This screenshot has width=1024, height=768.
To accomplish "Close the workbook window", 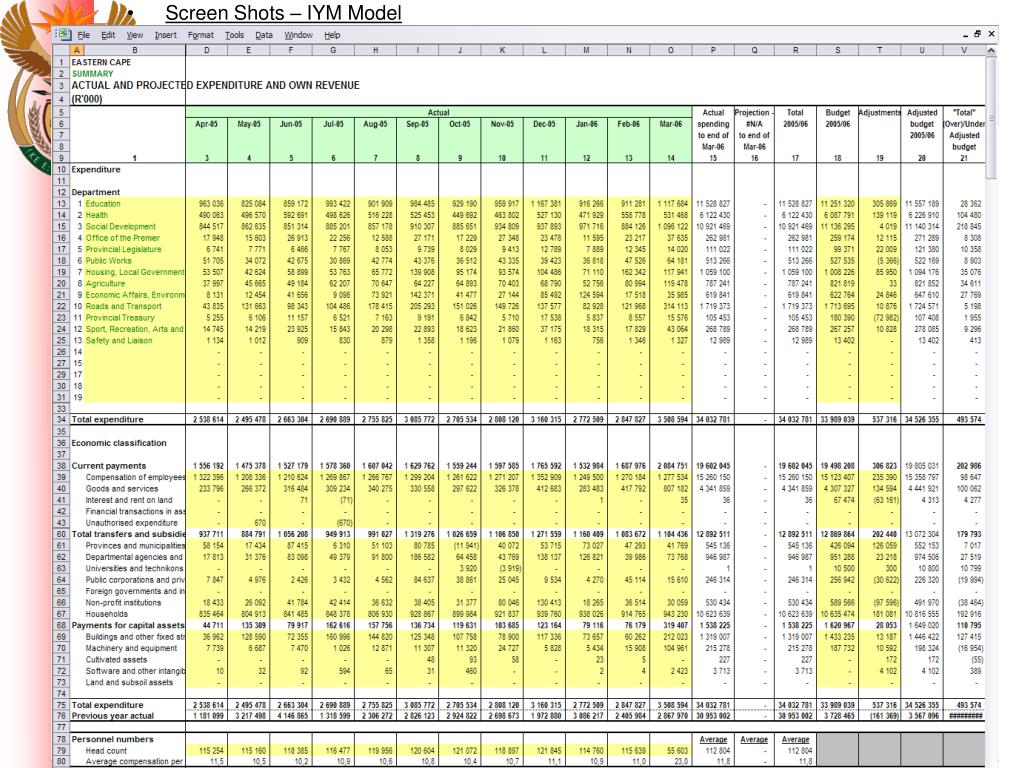I will [x=991, y=34].
